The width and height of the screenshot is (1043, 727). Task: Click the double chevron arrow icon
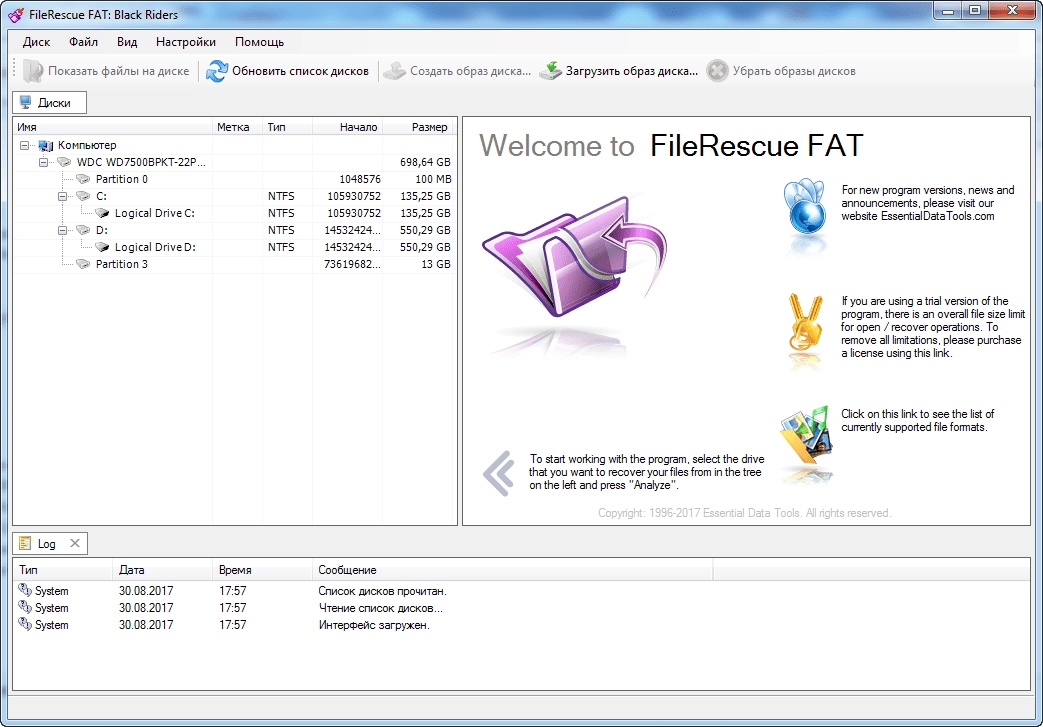499,473
